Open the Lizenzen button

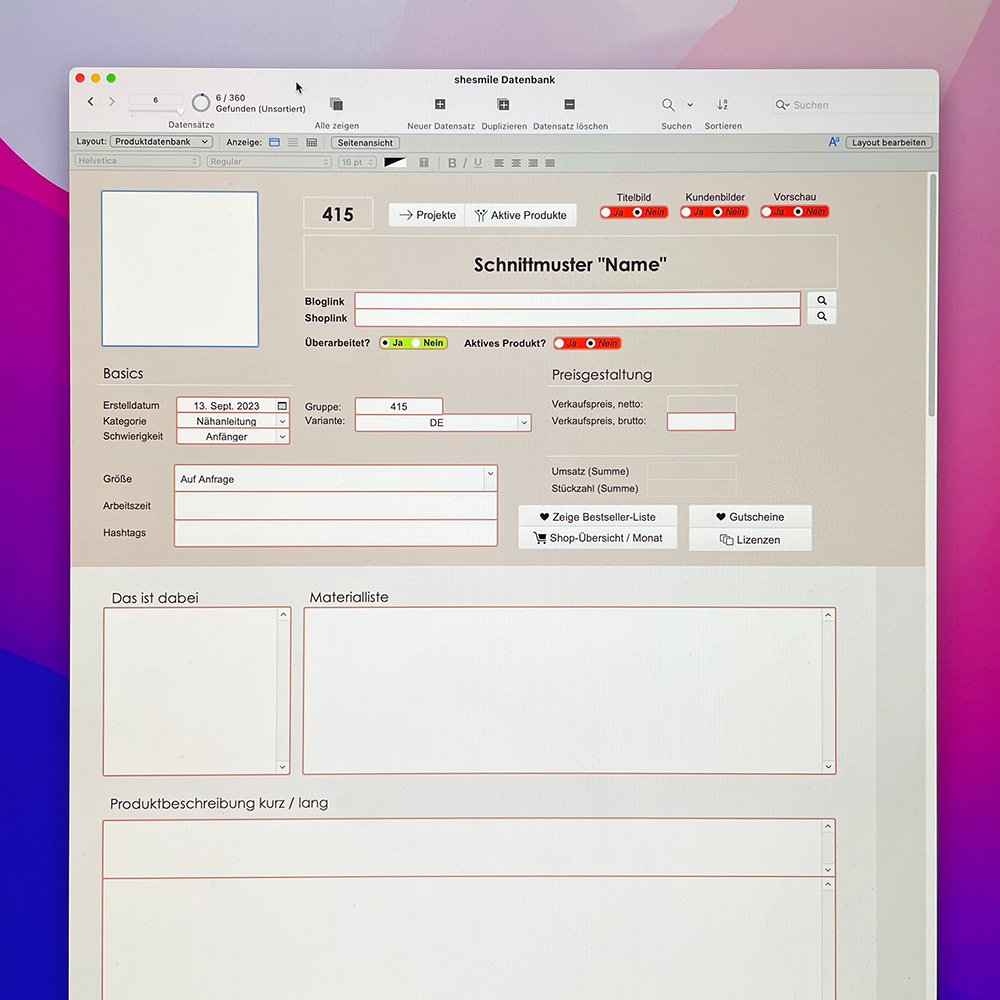(x=750, y=540)
